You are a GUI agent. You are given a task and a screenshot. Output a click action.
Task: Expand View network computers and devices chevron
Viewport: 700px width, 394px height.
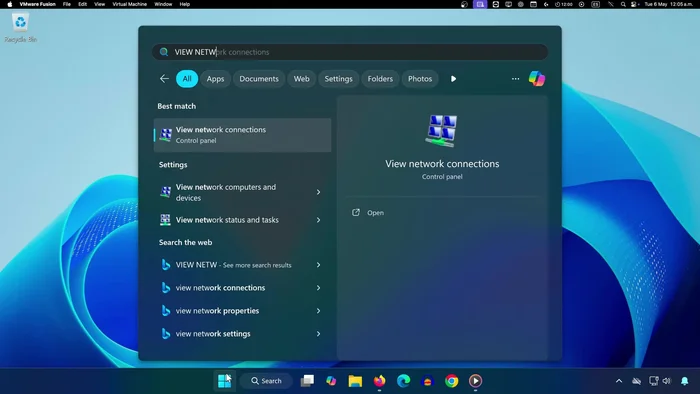tap(318, 192)
